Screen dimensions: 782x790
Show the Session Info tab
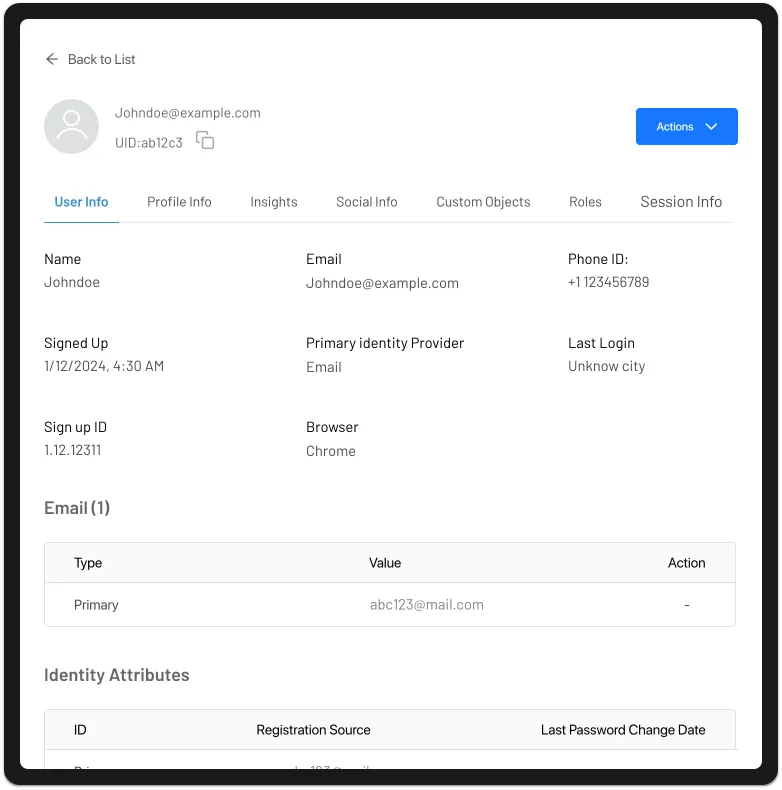click(x=680, y=202)
